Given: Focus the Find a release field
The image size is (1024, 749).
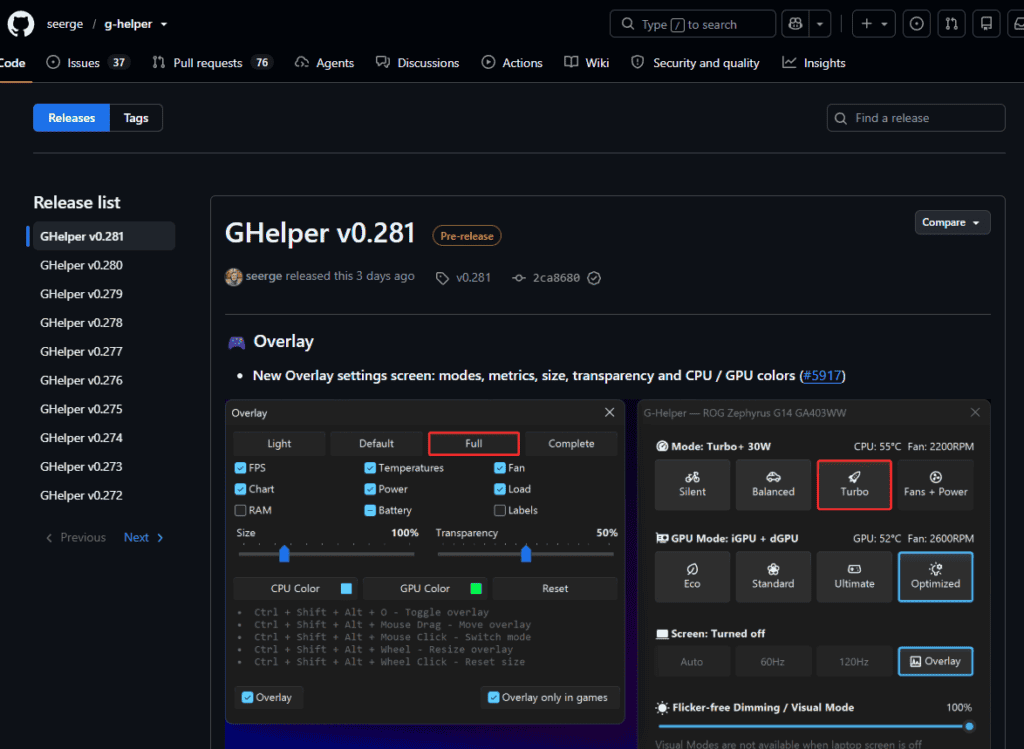Looking at the screenshot, I should point(916,118).
